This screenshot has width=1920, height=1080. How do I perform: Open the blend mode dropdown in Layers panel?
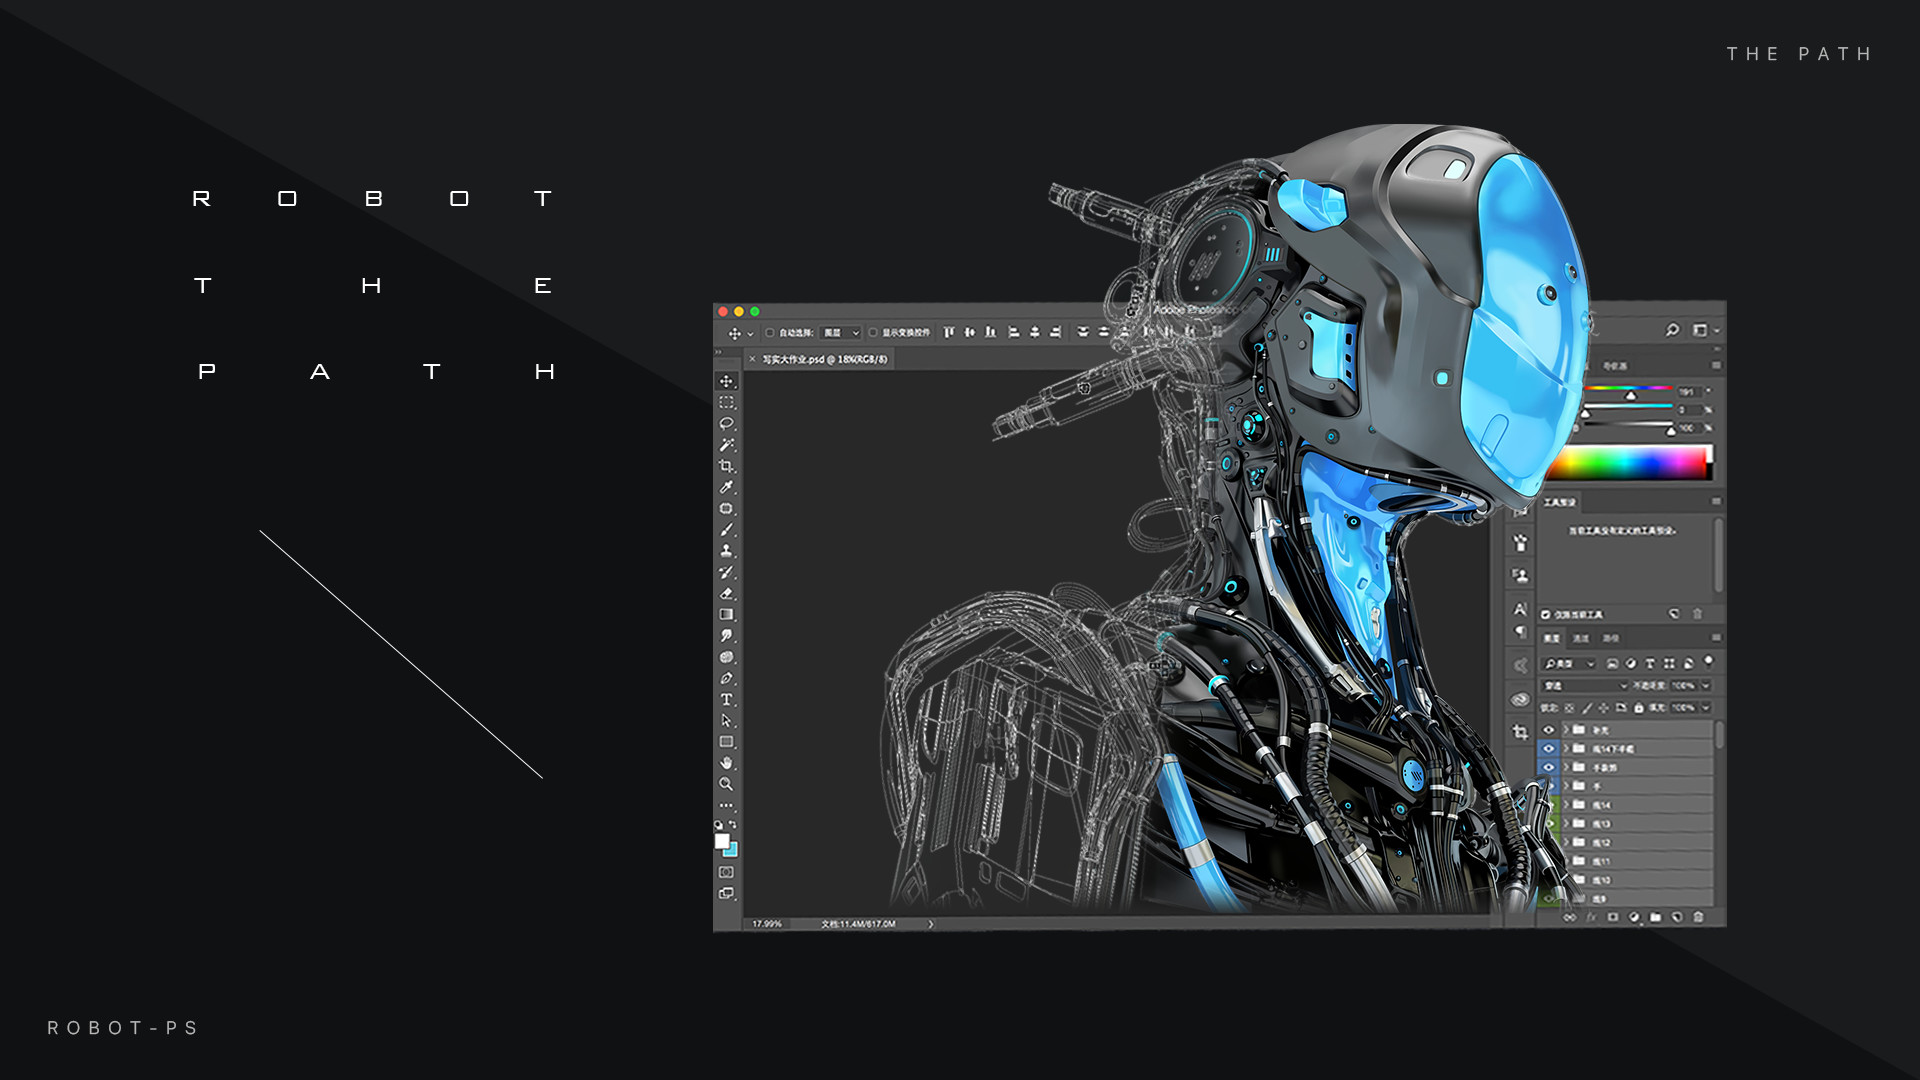pyautogui.click(x=1586, y=686)
